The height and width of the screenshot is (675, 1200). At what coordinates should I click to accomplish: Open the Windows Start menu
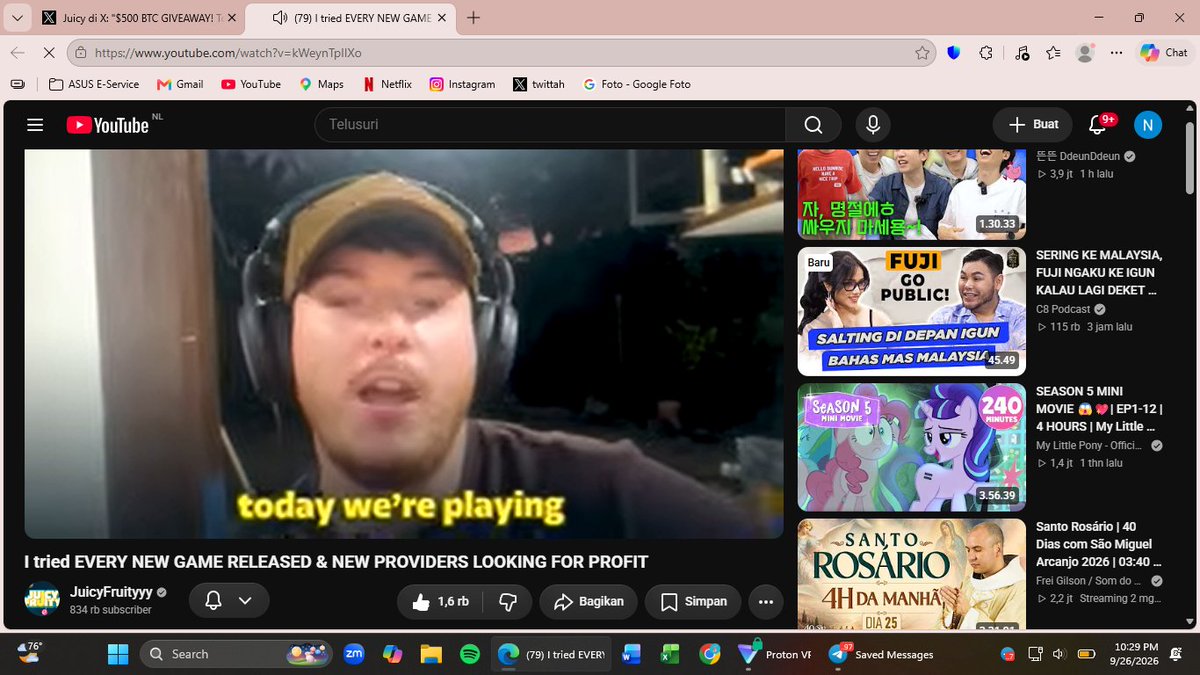point(118,654)
